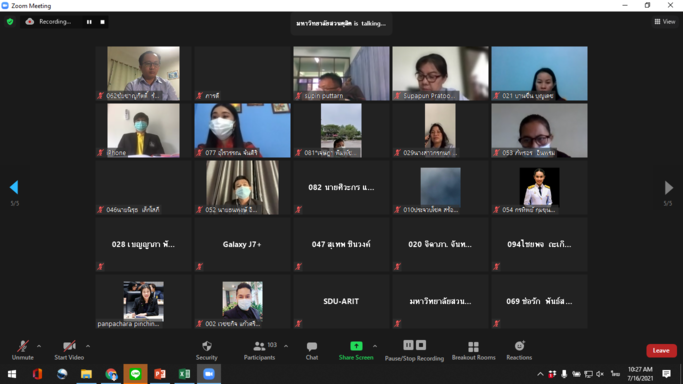
Task: Select participant 002 video tile
Action: click(x=242, y=301)
